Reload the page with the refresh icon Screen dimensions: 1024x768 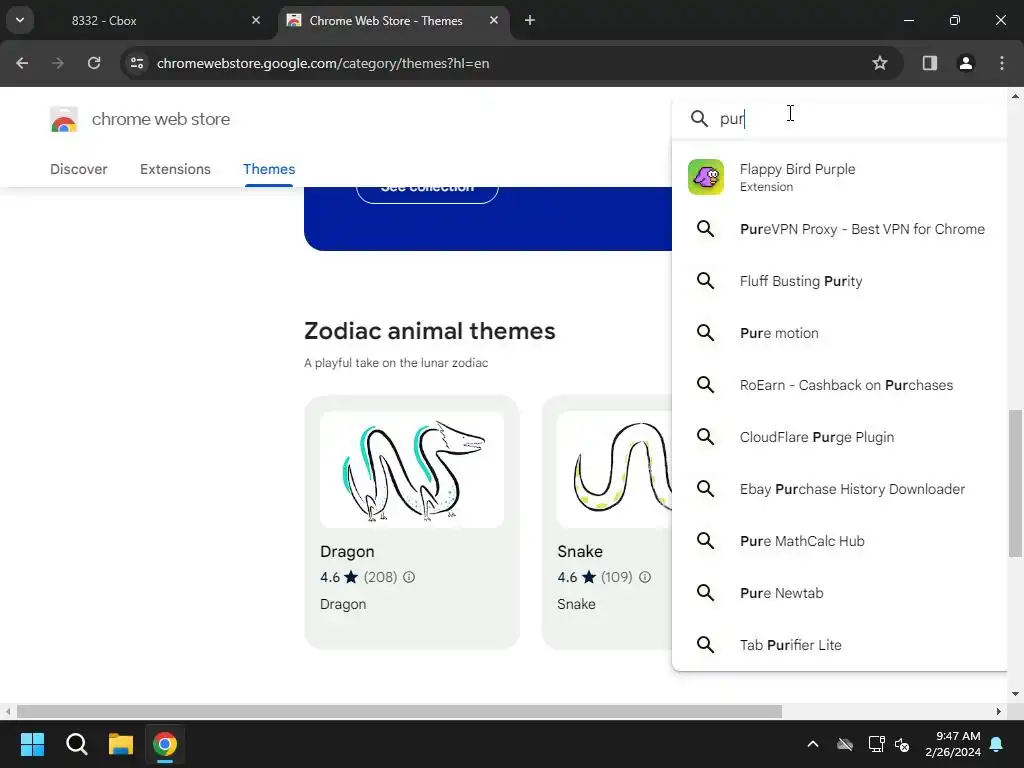pyautogui.click(x=94, y=63)
